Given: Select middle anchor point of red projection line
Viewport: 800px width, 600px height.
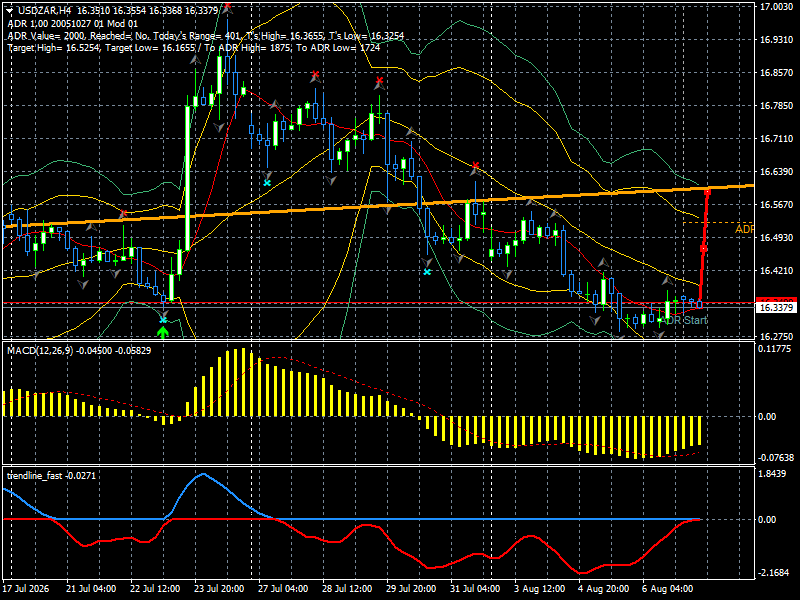Looking at the screenshot, I should pos(703,249).
